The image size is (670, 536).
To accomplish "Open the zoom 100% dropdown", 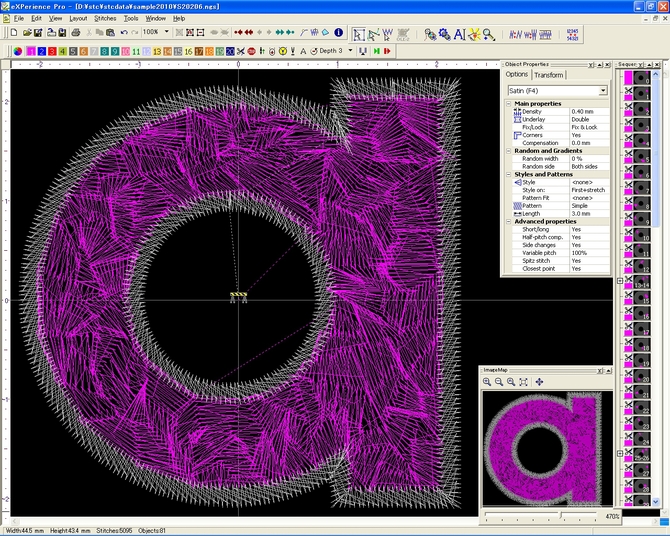I will pyautogui.click(x=167, y=32).
